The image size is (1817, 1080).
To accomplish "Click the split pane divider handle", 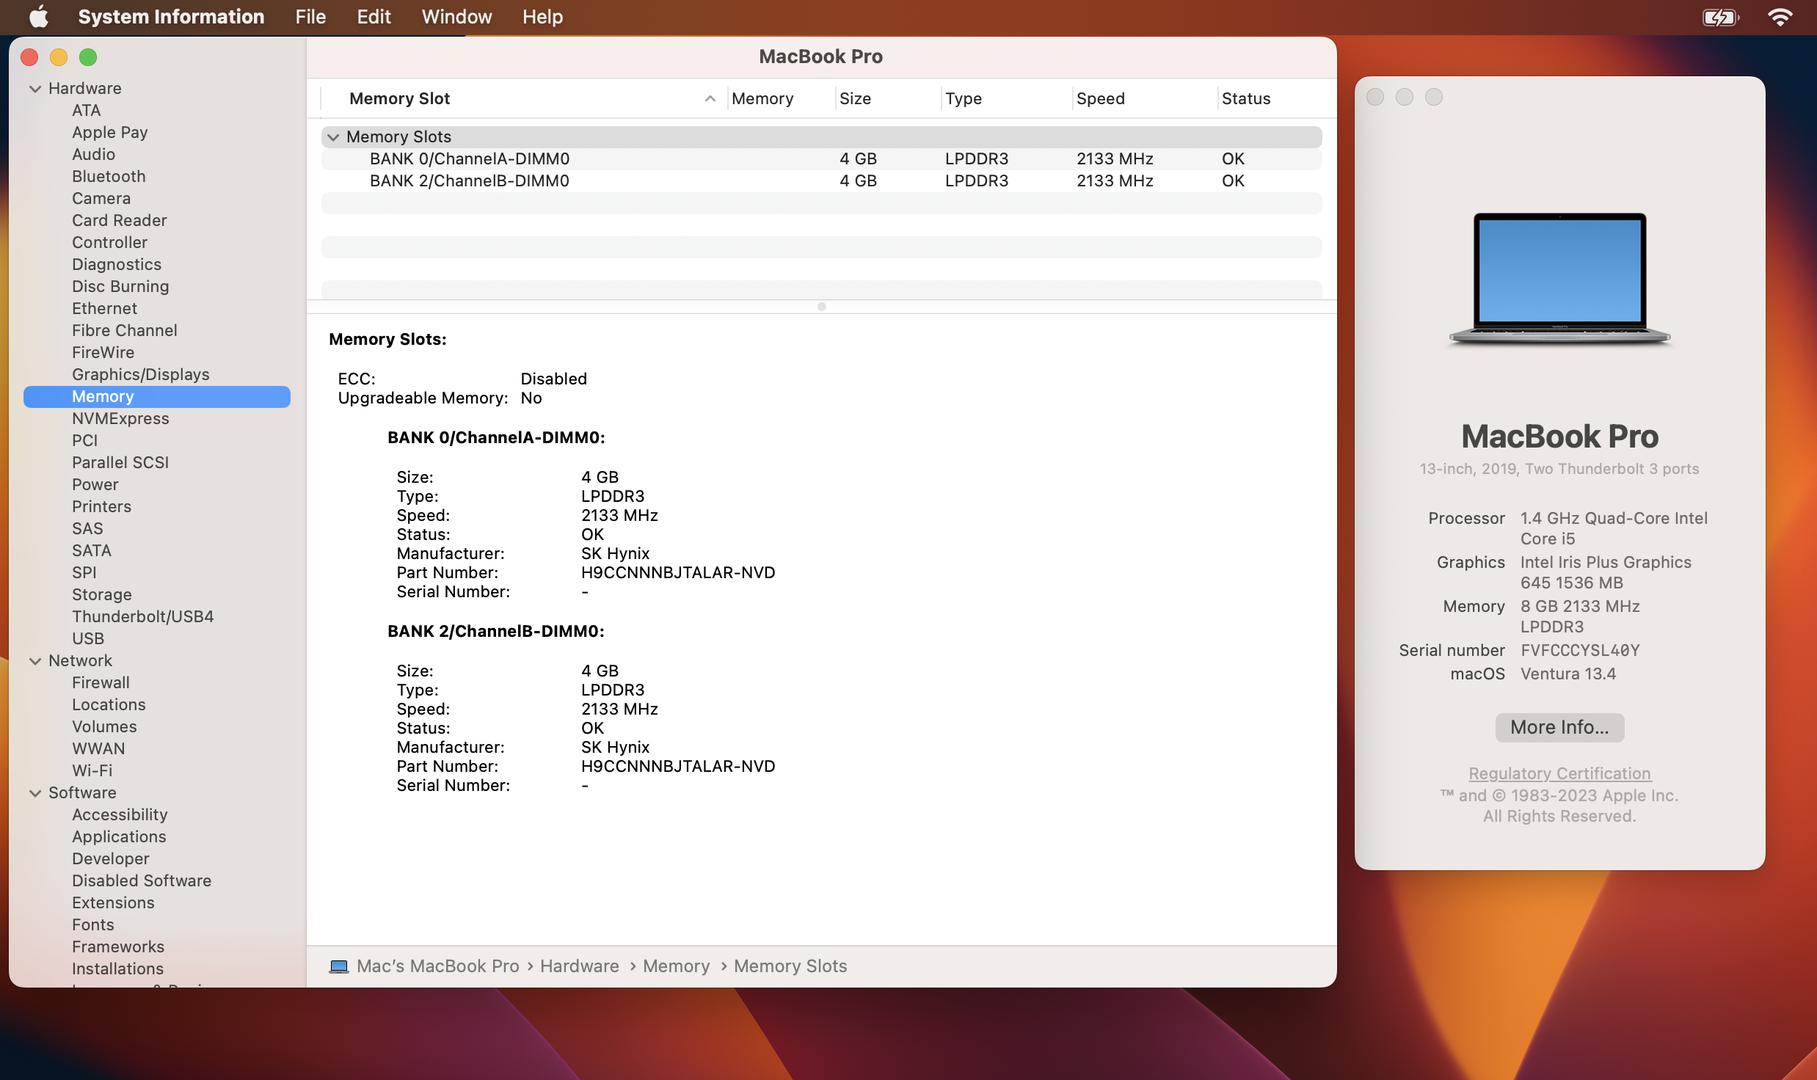I will [x=821, y=307].
